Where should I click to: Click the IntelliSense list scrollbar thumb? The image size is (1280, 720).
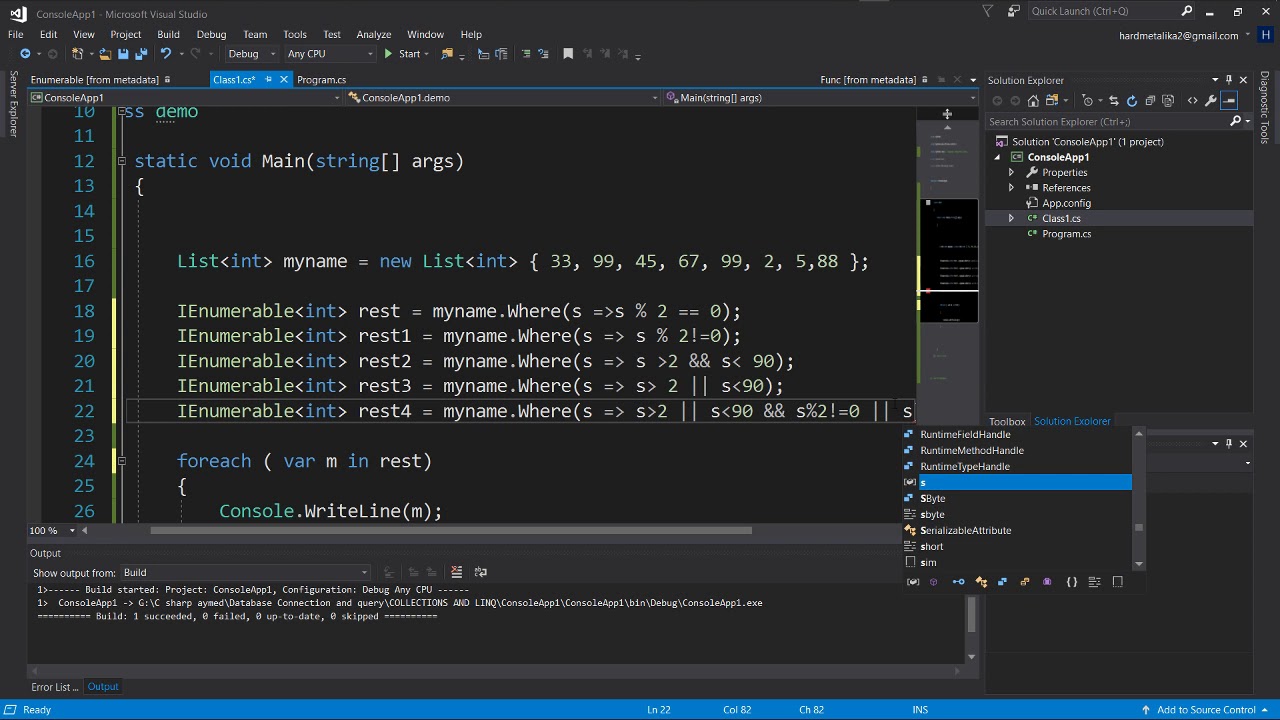[1138, 528]
